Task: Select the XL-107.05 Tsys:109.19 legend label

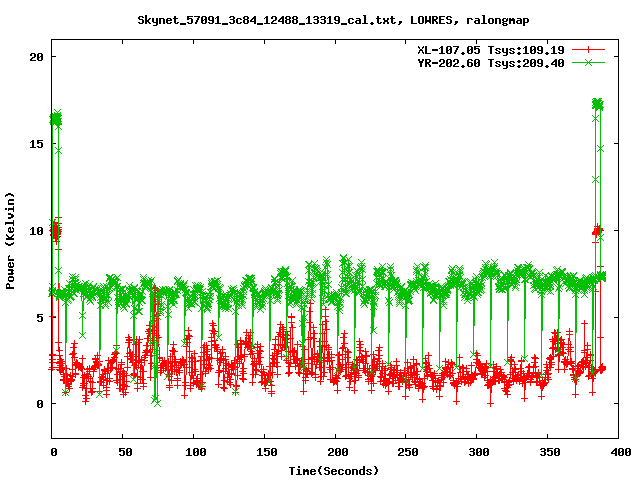Action: tap(491, 50)
